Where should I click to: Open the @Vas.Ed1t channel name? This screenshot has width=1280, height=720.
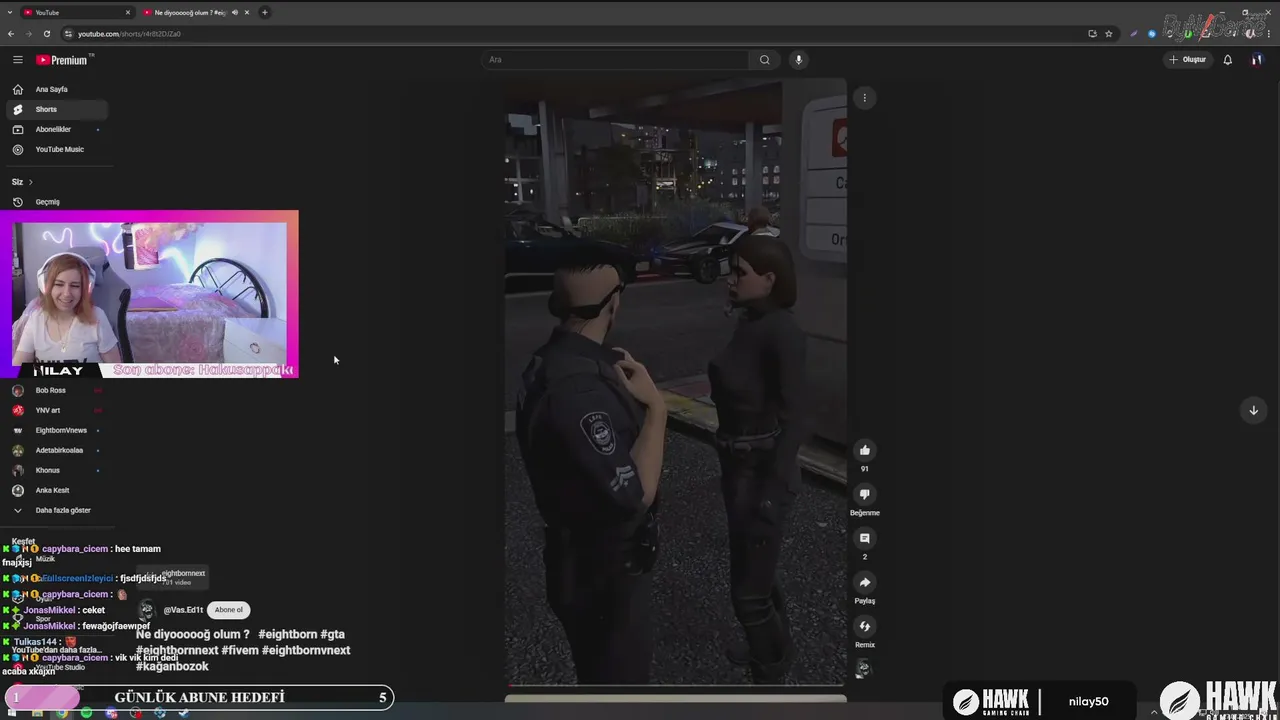point(183,610)
